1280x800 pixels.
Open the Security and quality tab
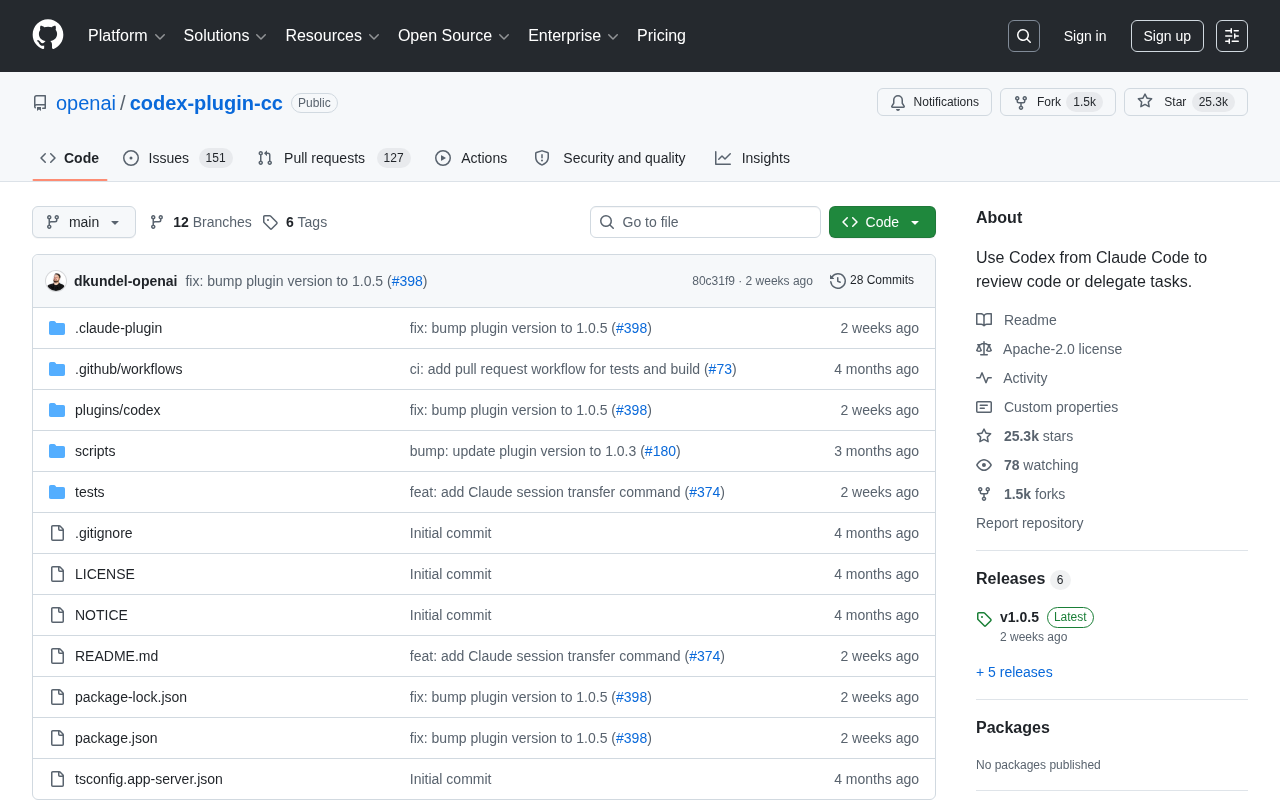click(x=610, y=158)
